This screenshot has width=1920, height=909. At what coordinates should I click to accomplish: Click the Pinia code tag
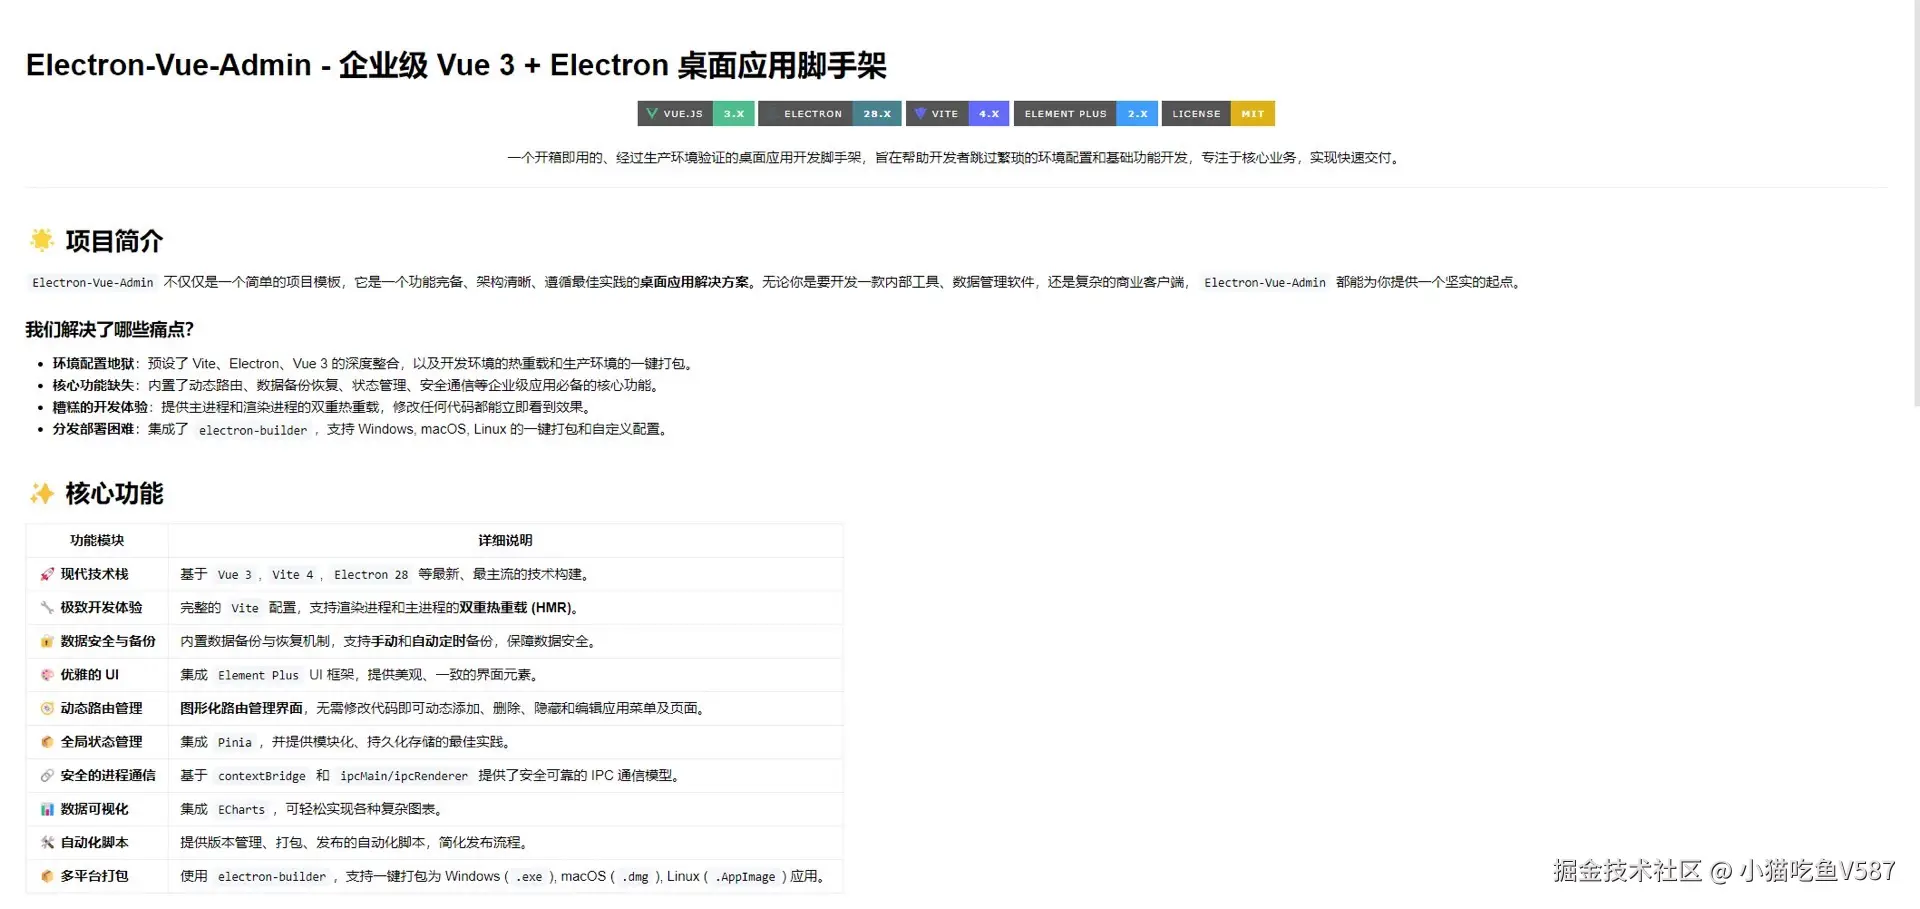click(235, 742)
